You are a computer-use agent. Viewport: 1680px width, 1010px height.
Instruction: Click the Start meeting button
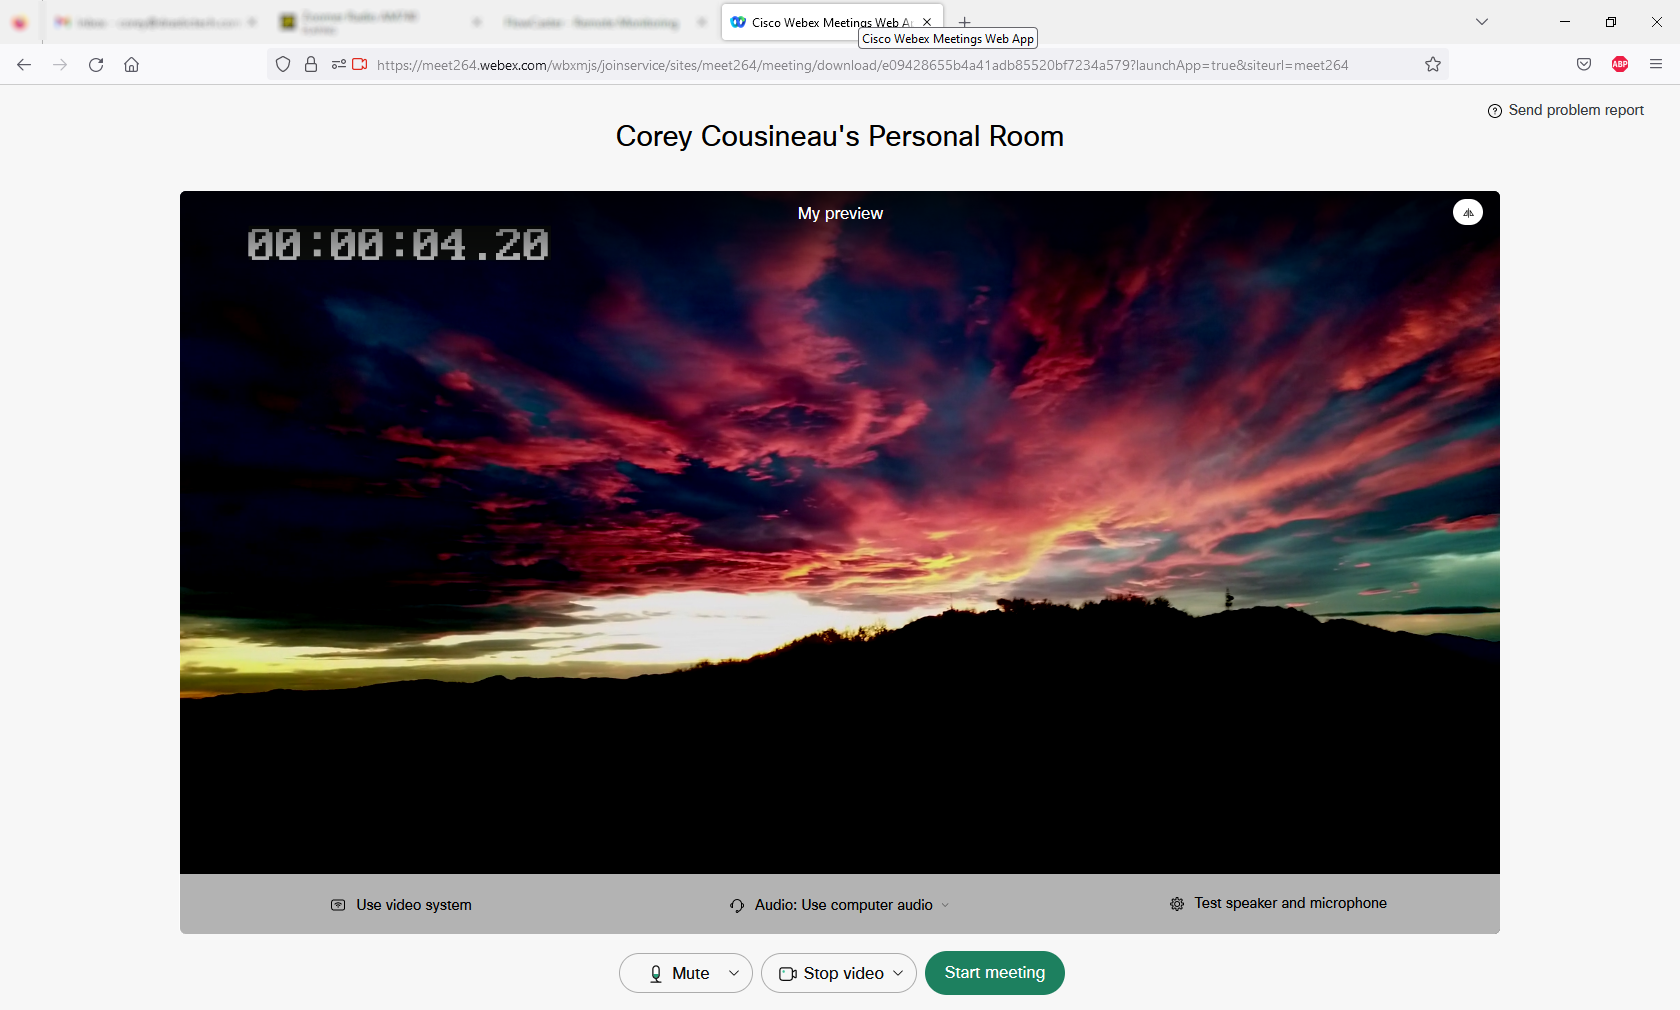995,973
